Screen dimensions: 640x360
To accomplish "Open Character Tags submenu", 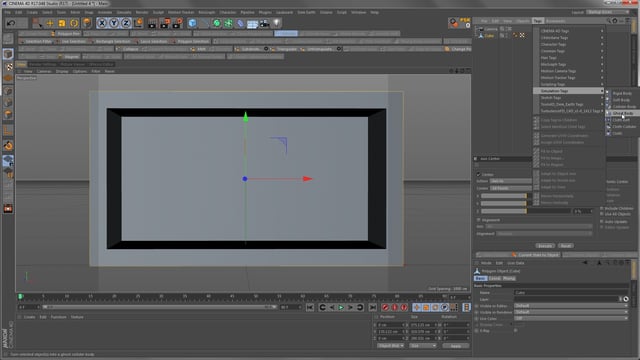I will (x=569, y=44).
